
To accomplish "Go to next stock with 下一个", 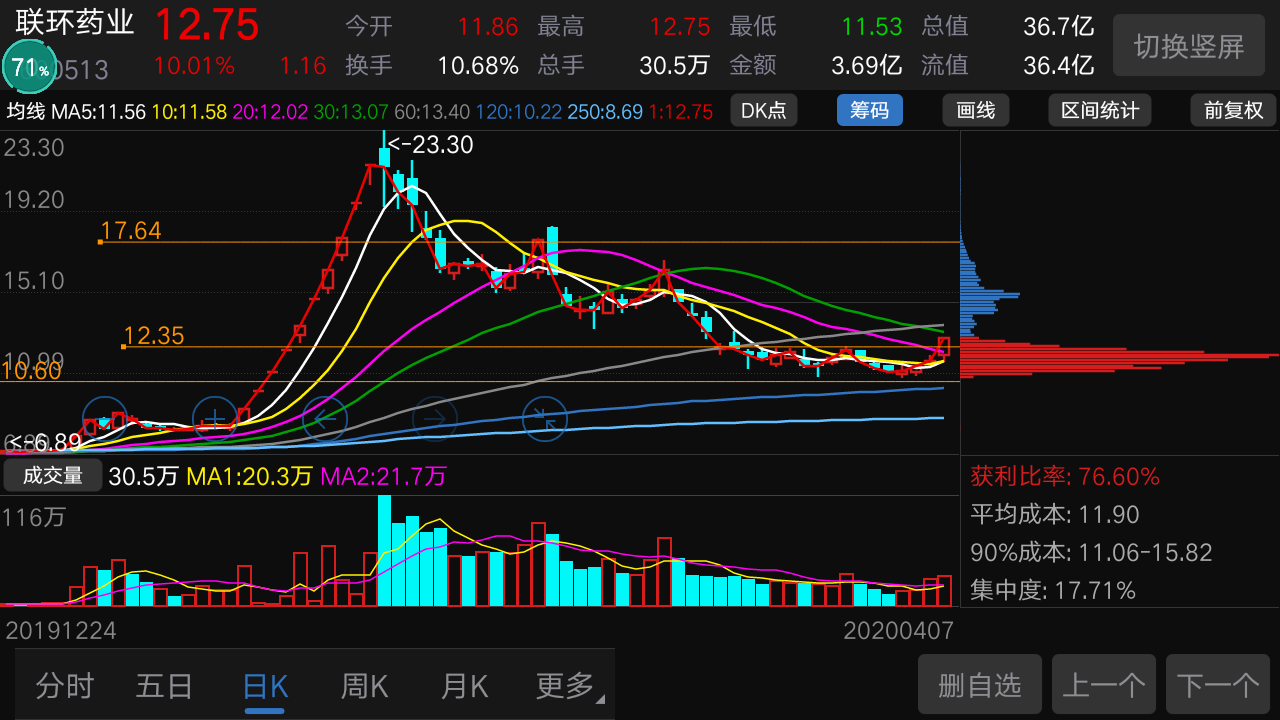I will 1217,685.
